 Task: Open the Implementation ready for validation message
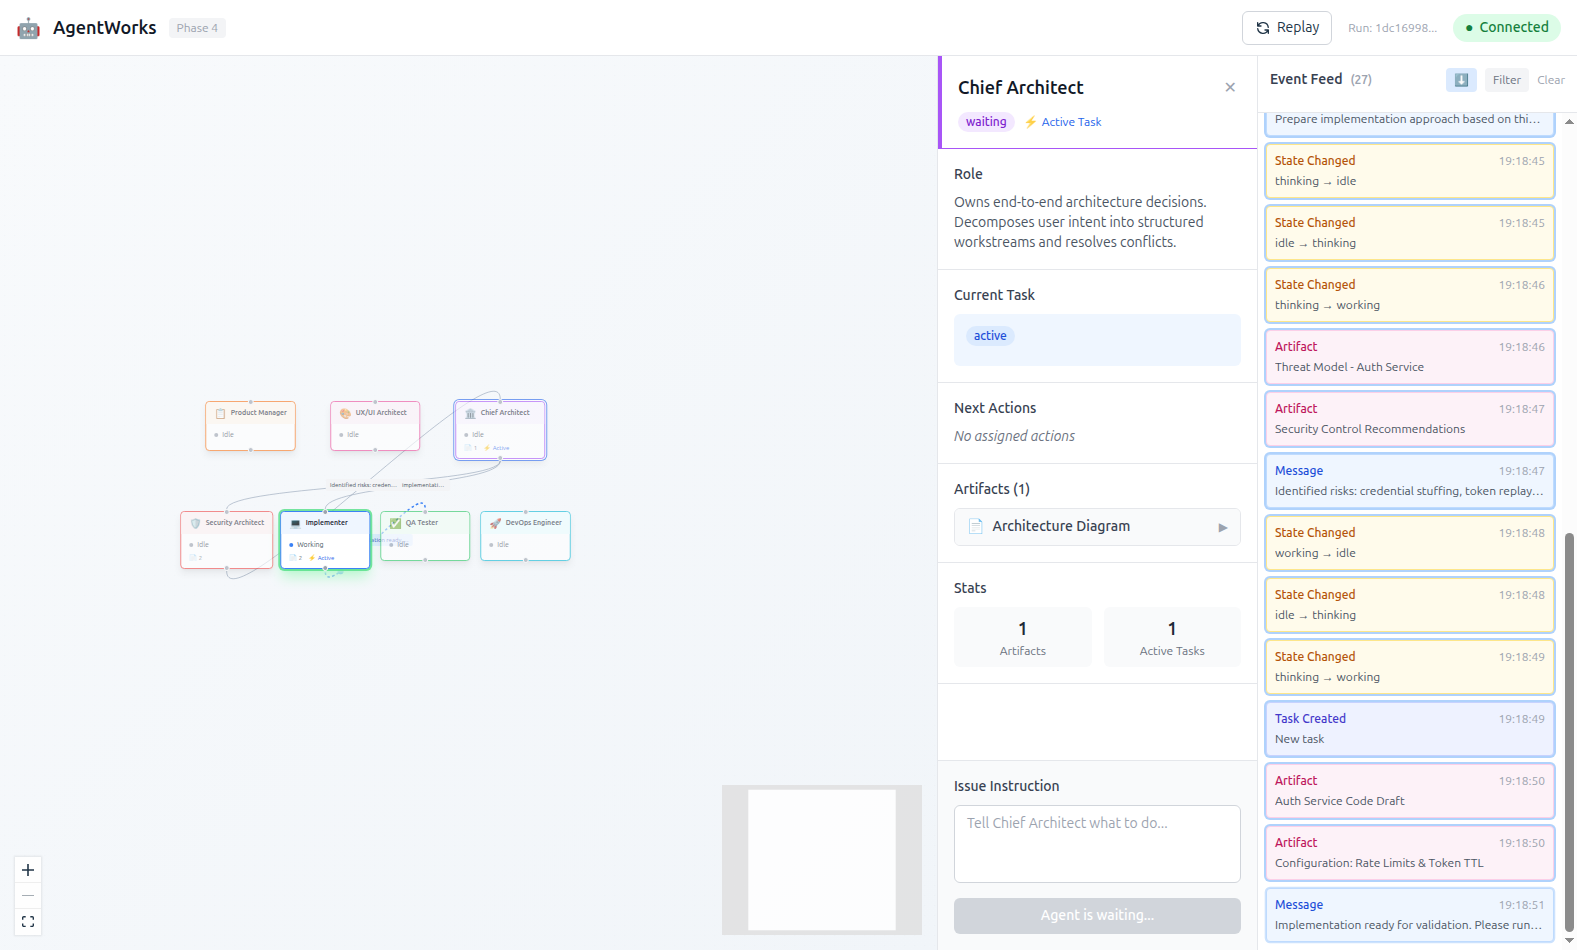tap(1409, 915)
